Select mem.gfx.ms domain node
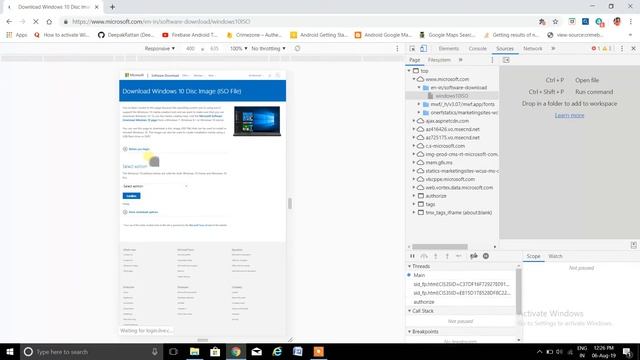This screenshot has width=640, height=360. pyautogui.click(x=439, y=163)
